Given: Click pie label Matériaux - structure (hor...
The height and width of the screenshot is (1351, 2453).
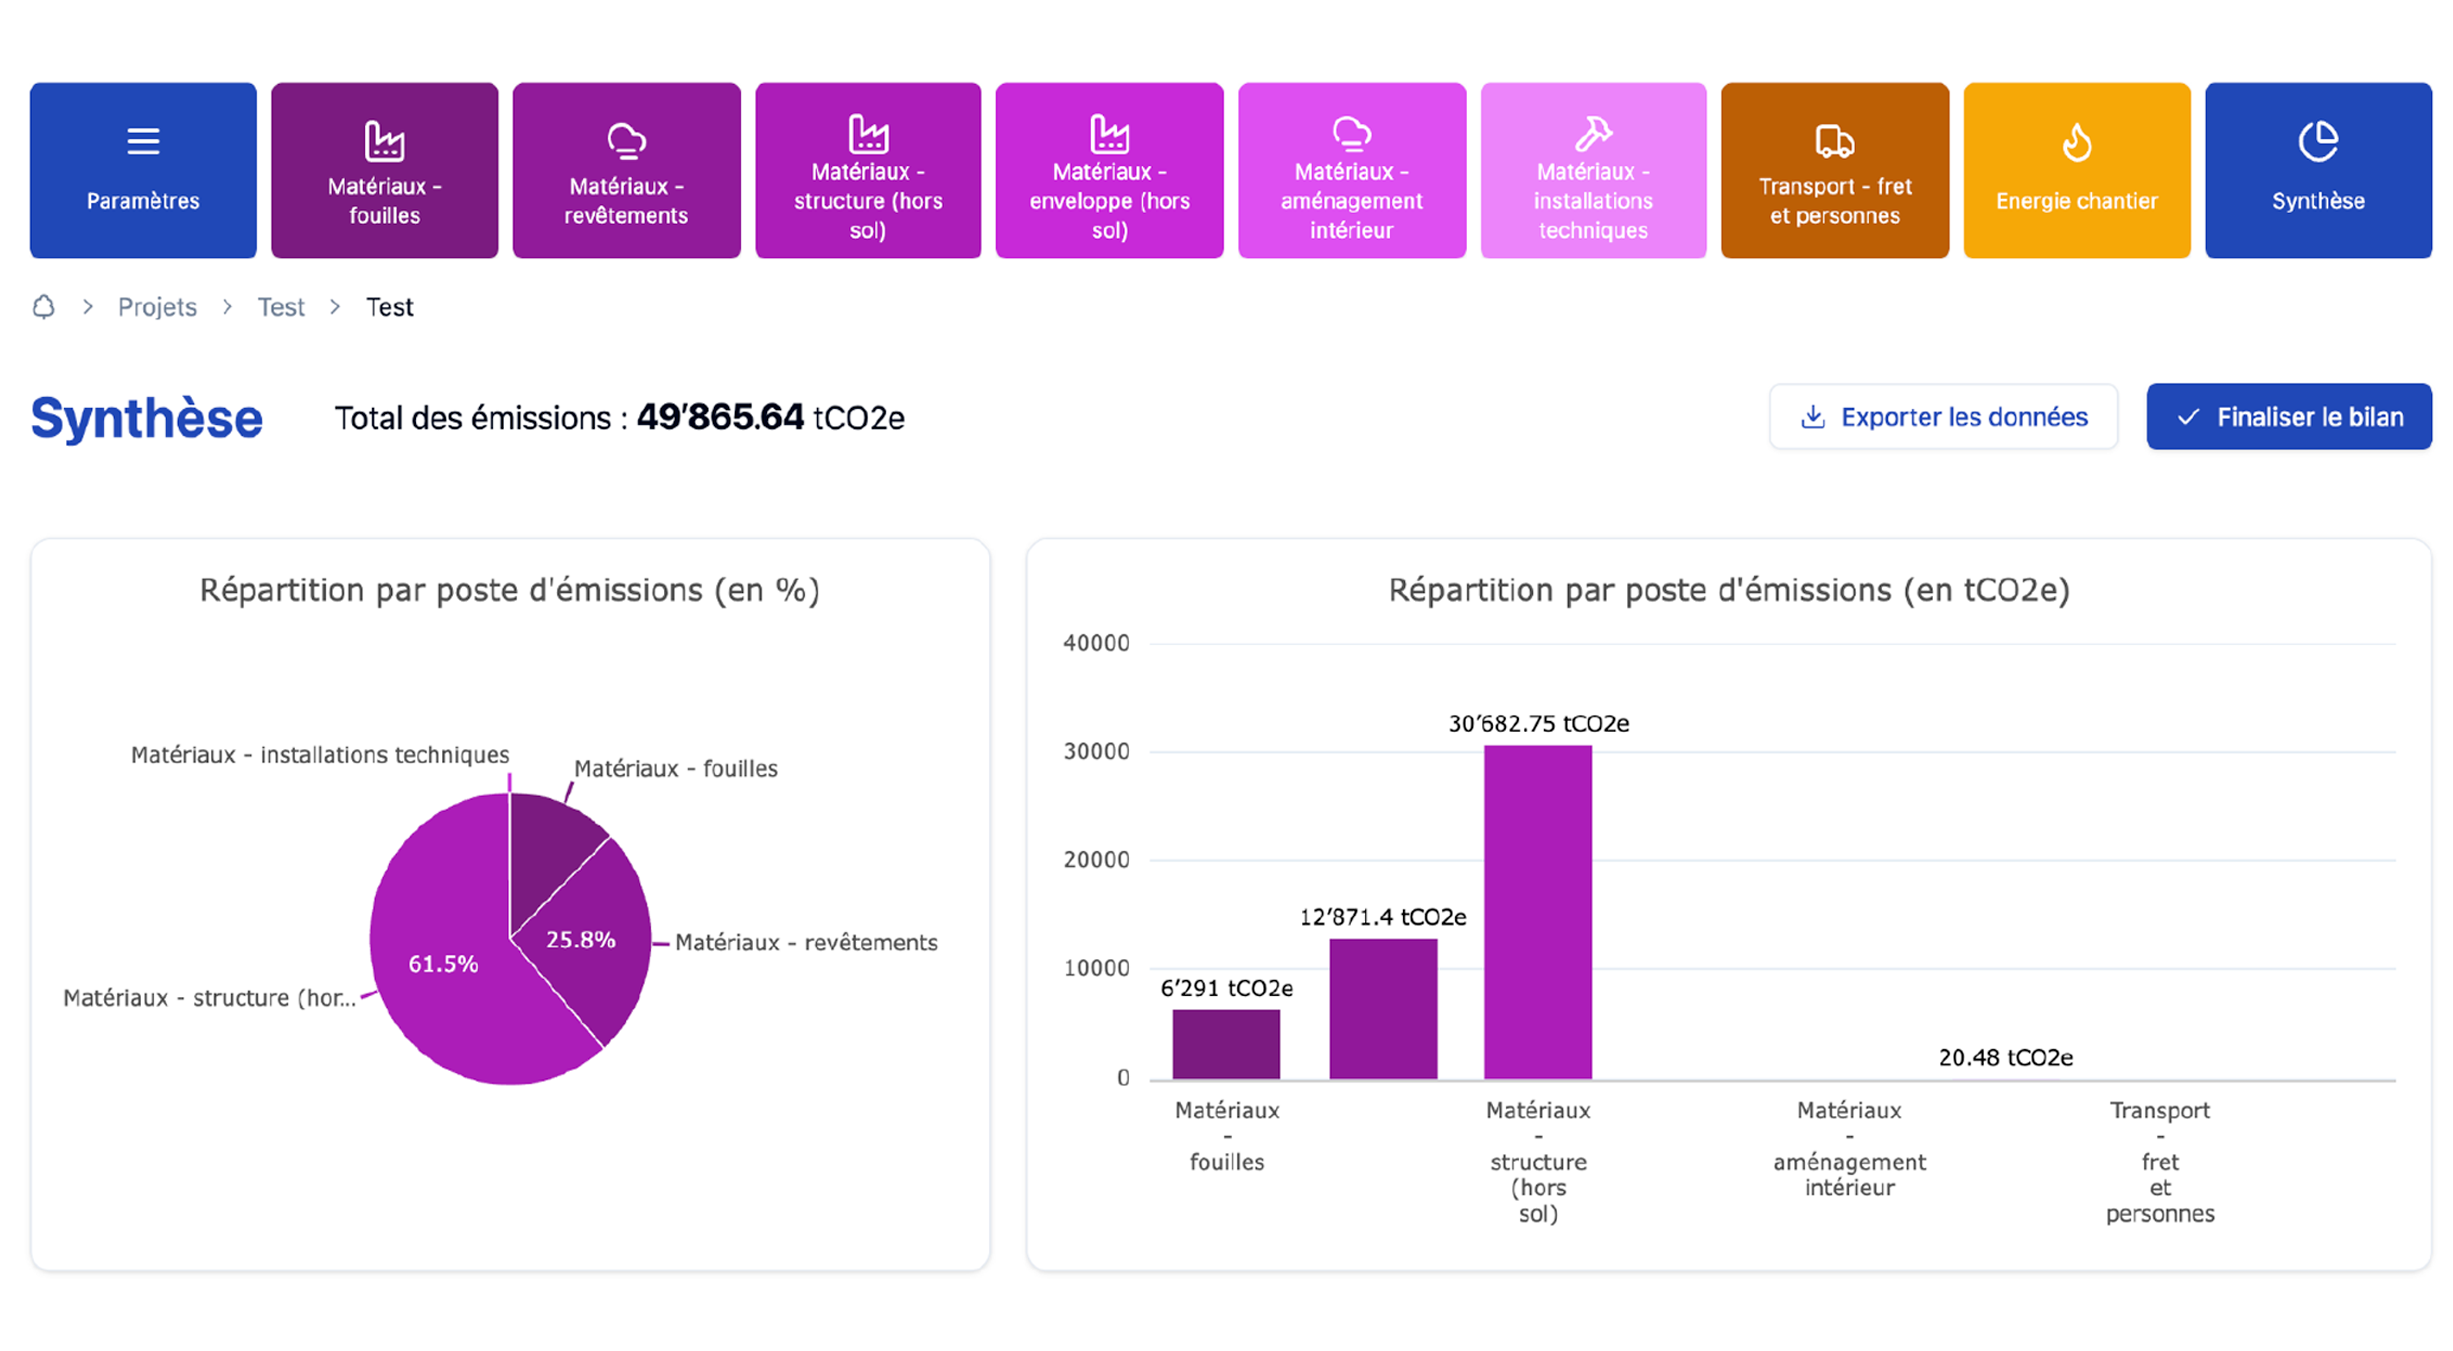Looking at the screenshot, I should click(x=209, y=998).
